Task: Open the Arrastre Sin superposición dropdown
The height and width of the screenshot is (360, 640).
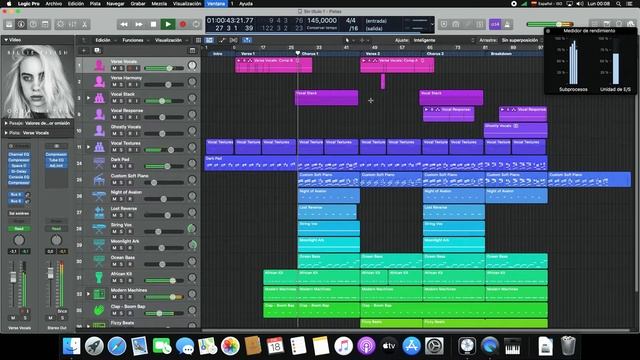Action: click(x=522, y=40)
